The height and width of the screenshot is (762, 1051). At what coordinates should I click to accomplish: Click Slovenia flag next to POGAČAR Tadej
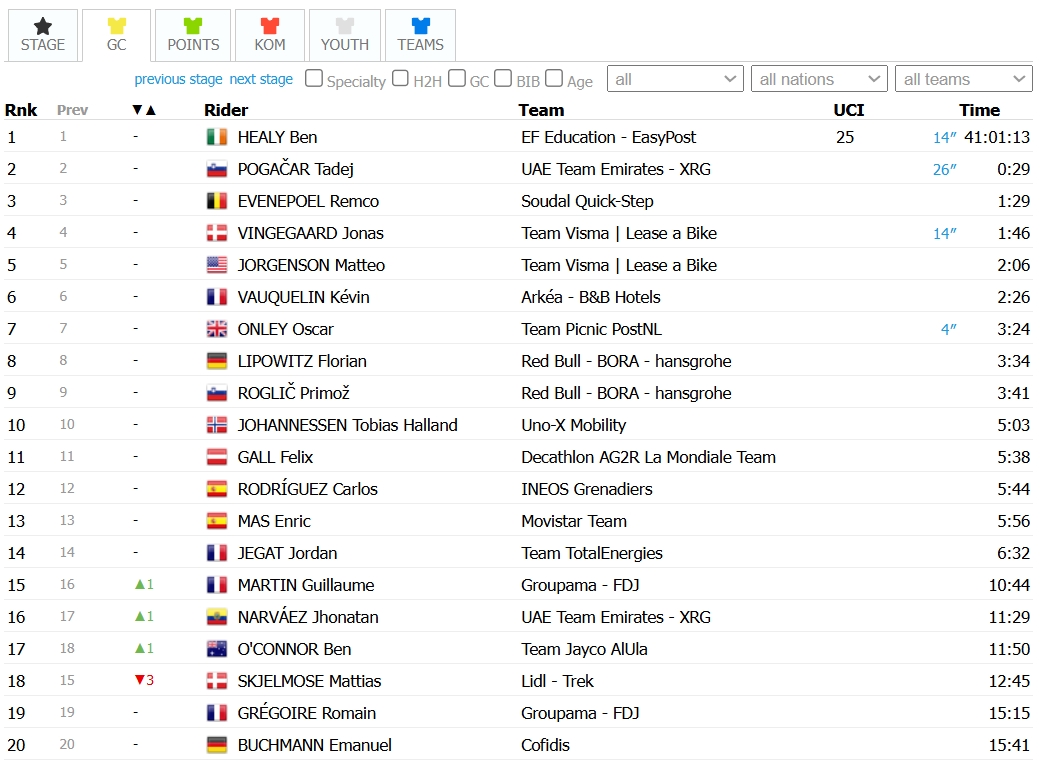pos(217,170)
